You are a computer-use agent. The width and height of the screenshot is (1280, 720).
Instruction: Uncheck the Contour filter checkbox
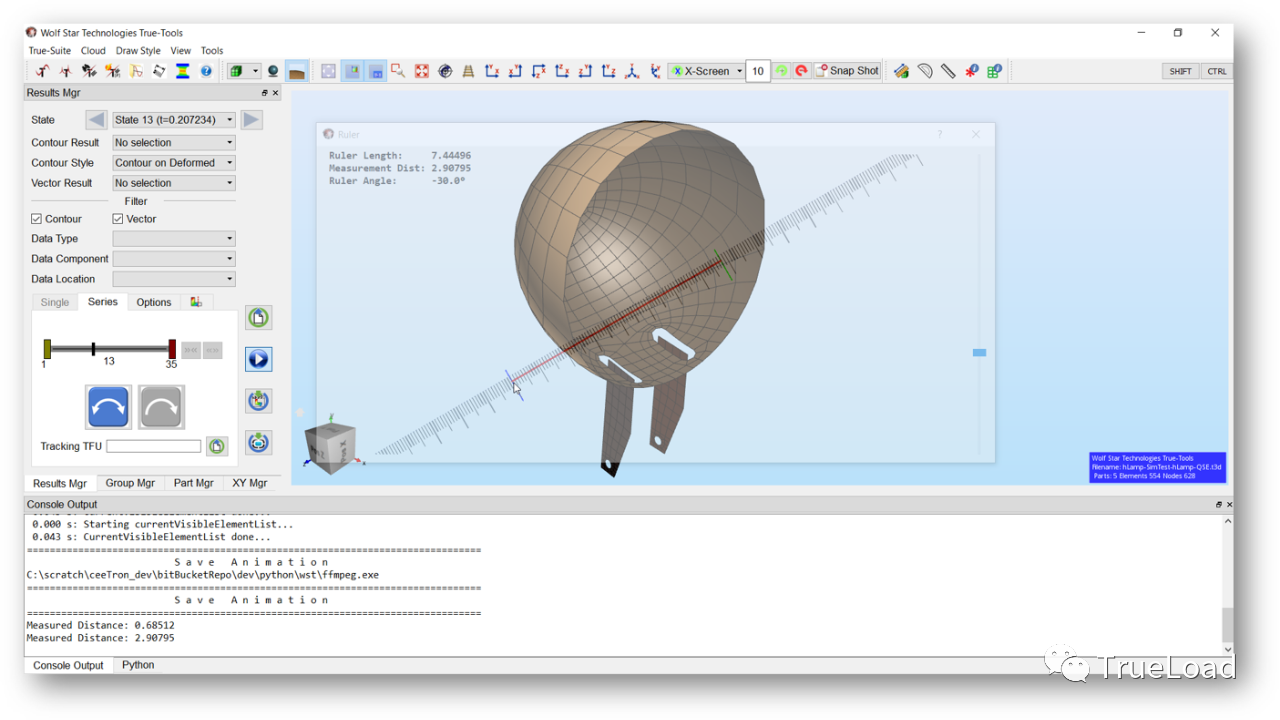[x=37, y=219]
